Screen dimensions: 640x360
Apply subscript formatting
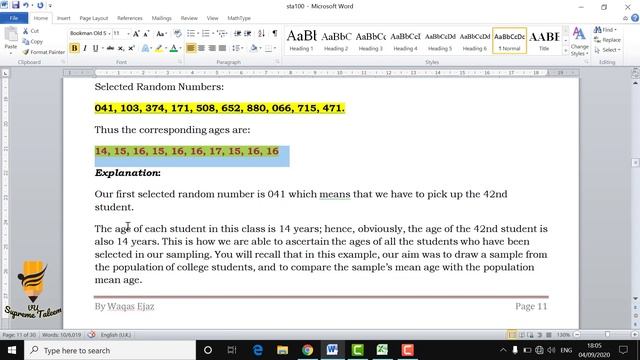[x=121, y=49]
